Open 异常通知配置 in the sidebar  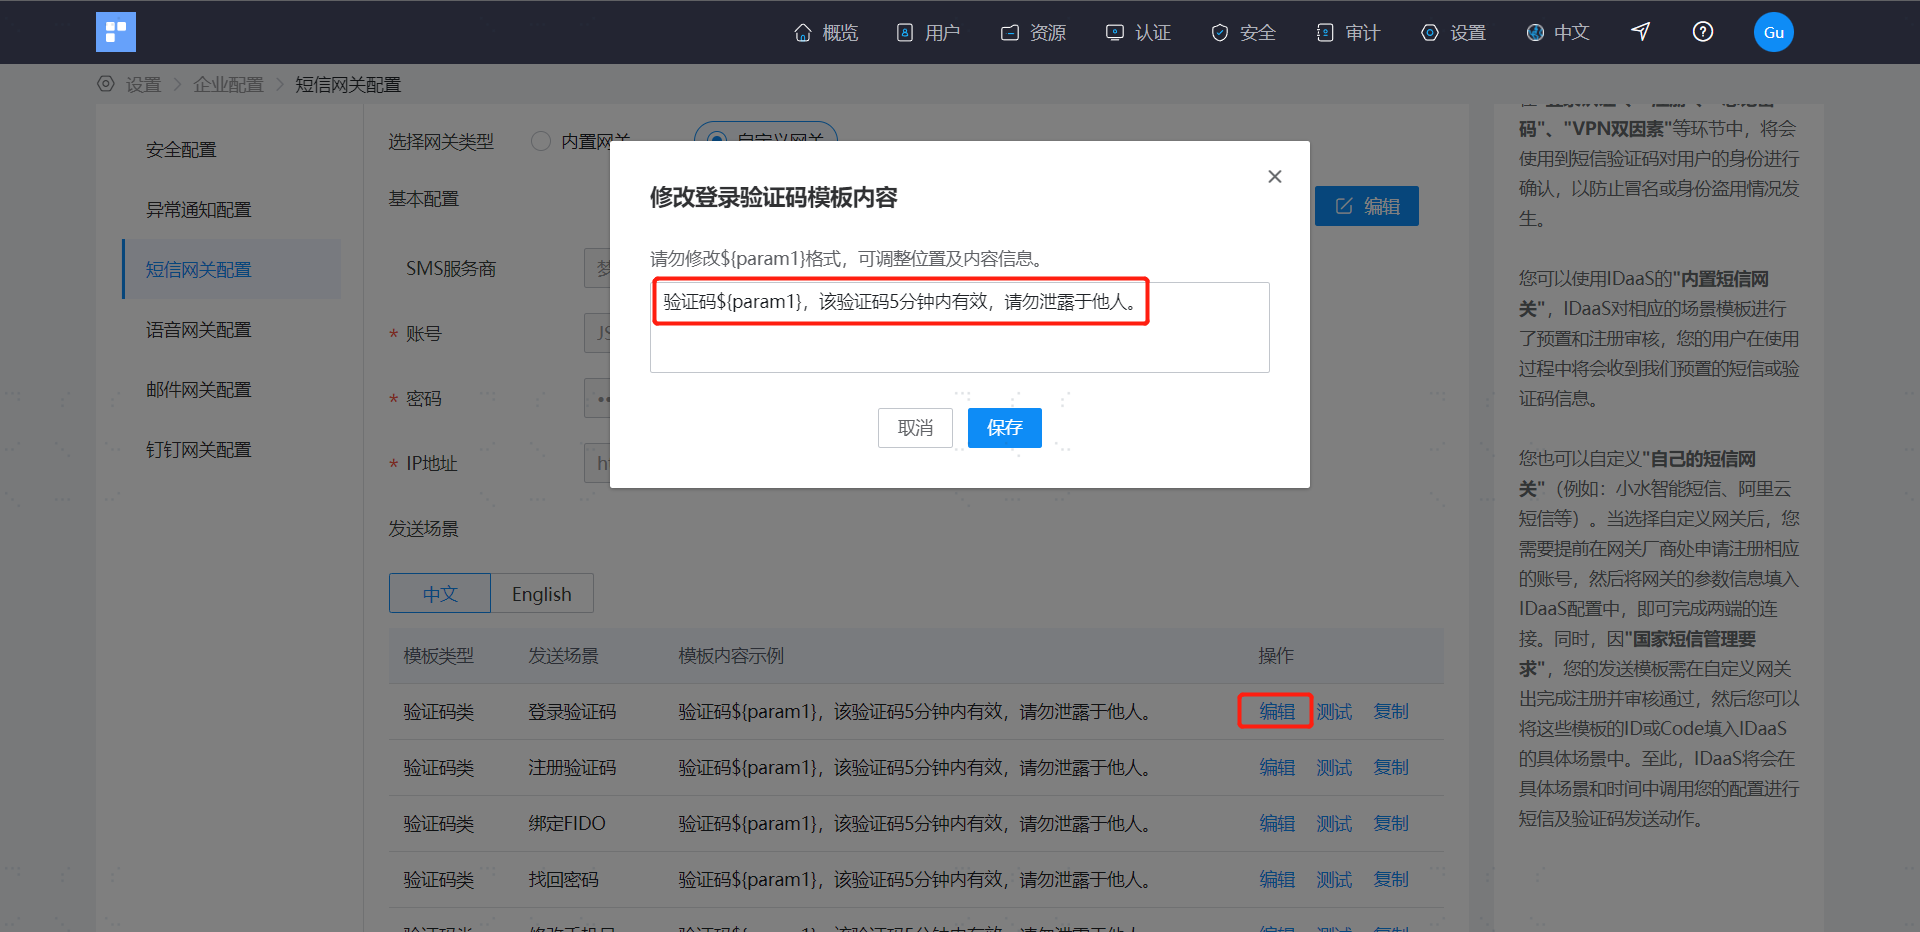pos(199,210)
